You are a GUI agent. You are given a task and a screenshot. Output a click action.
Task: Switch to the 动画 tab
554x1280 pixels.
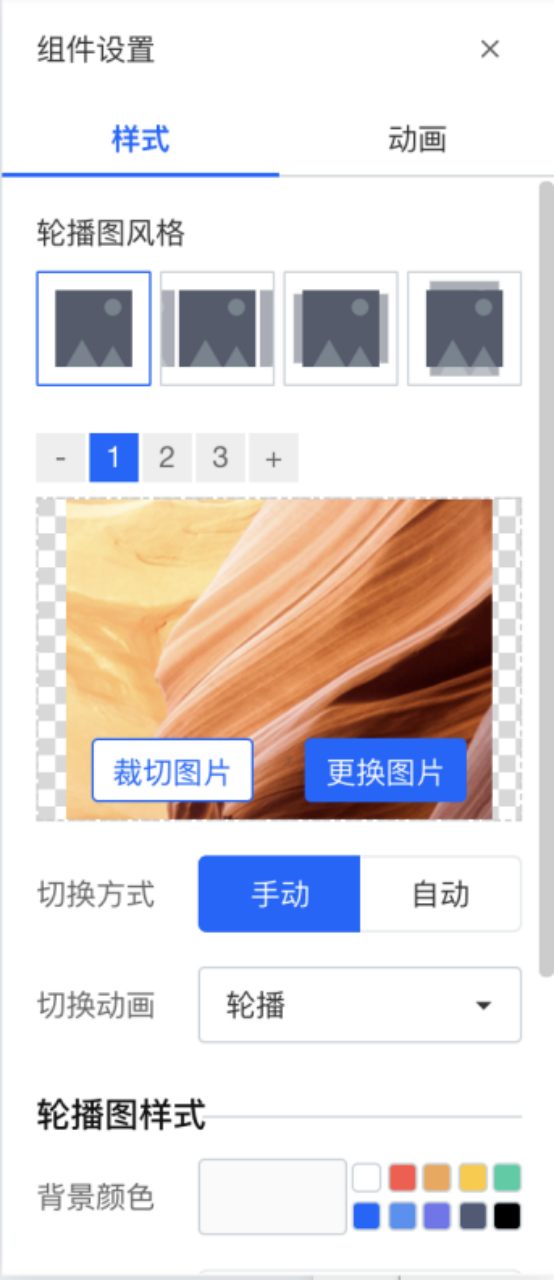pos(416,139)
